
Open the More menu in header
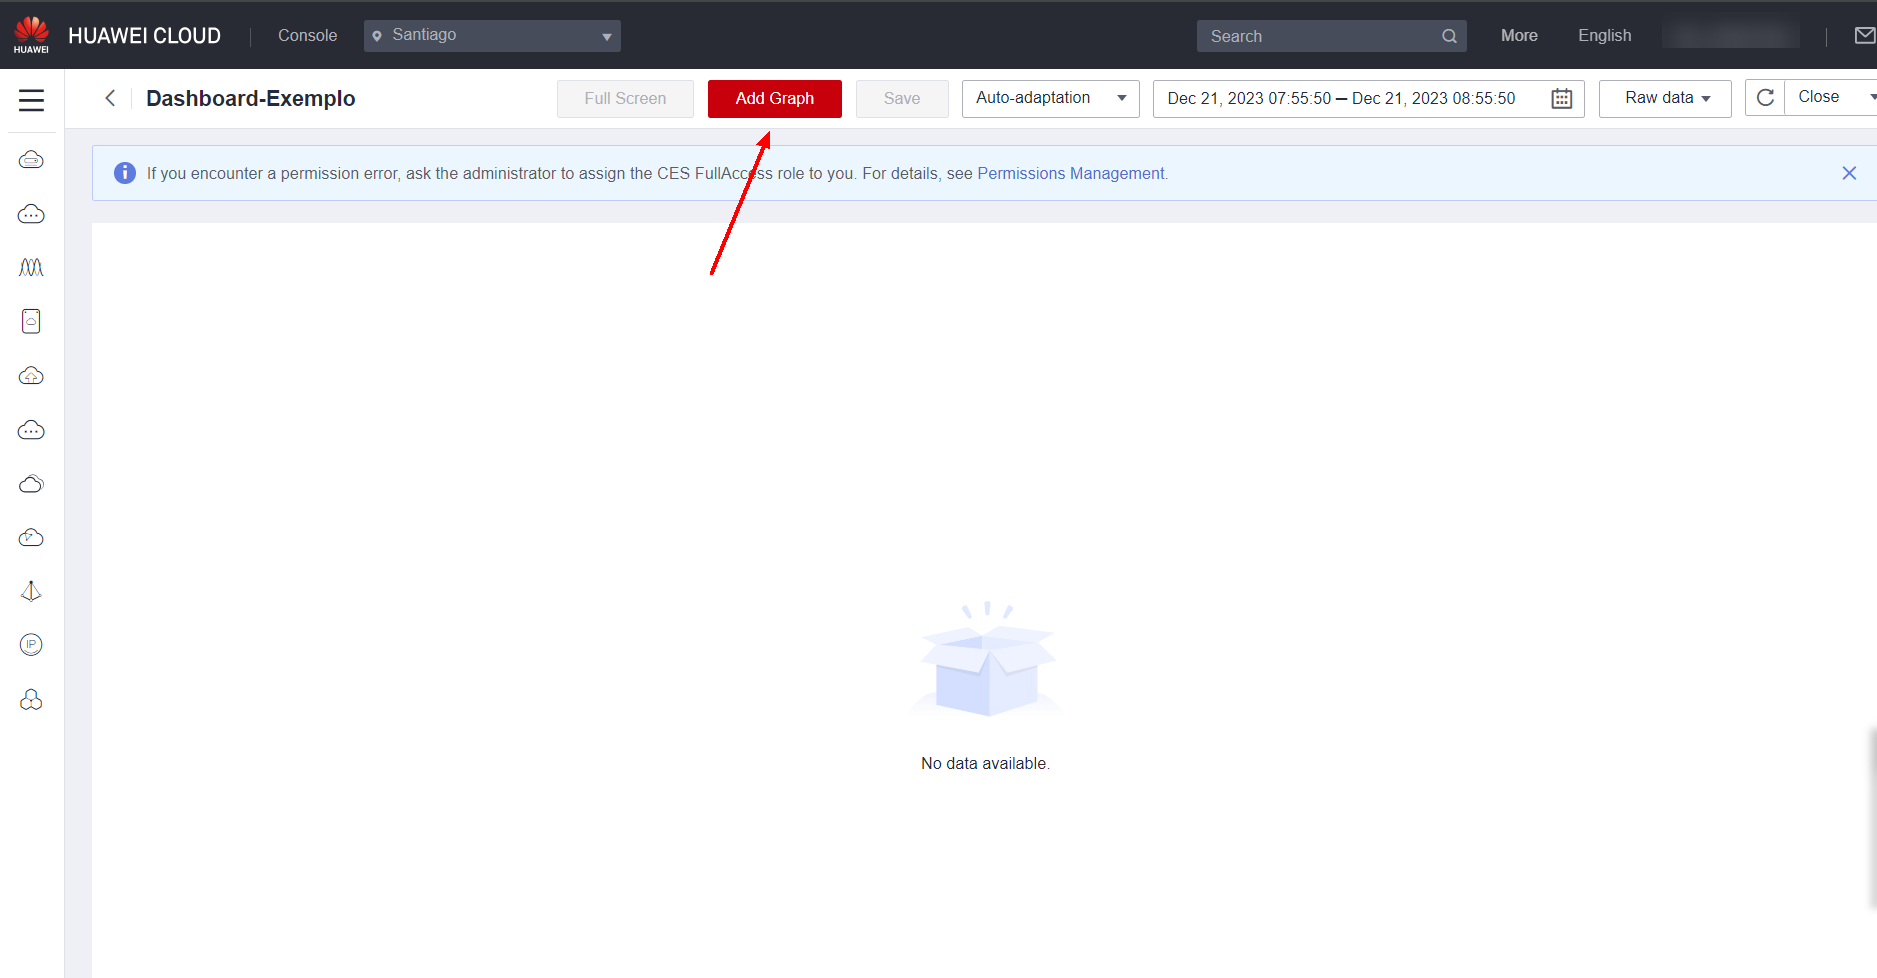pos(1519,36)
